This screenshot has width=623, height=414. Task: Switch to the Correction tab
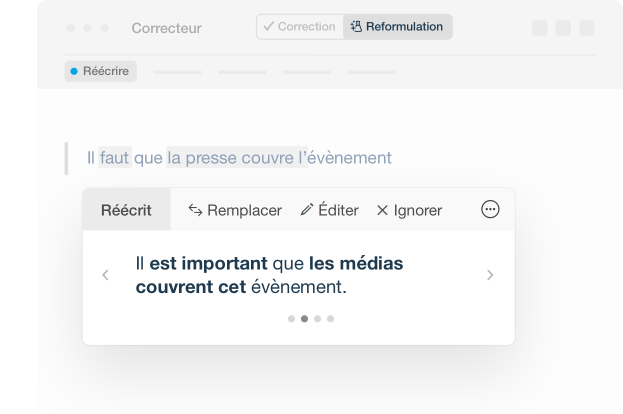(x=299, y=27)
